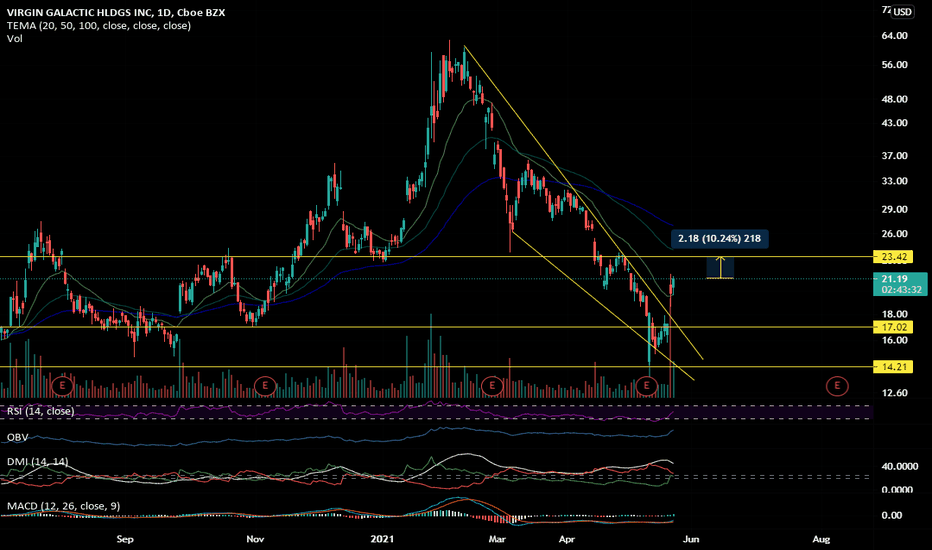This screenshot has height=550, width=932.
Task: Click the Apr date label on time axis
Action: point(567,539)
